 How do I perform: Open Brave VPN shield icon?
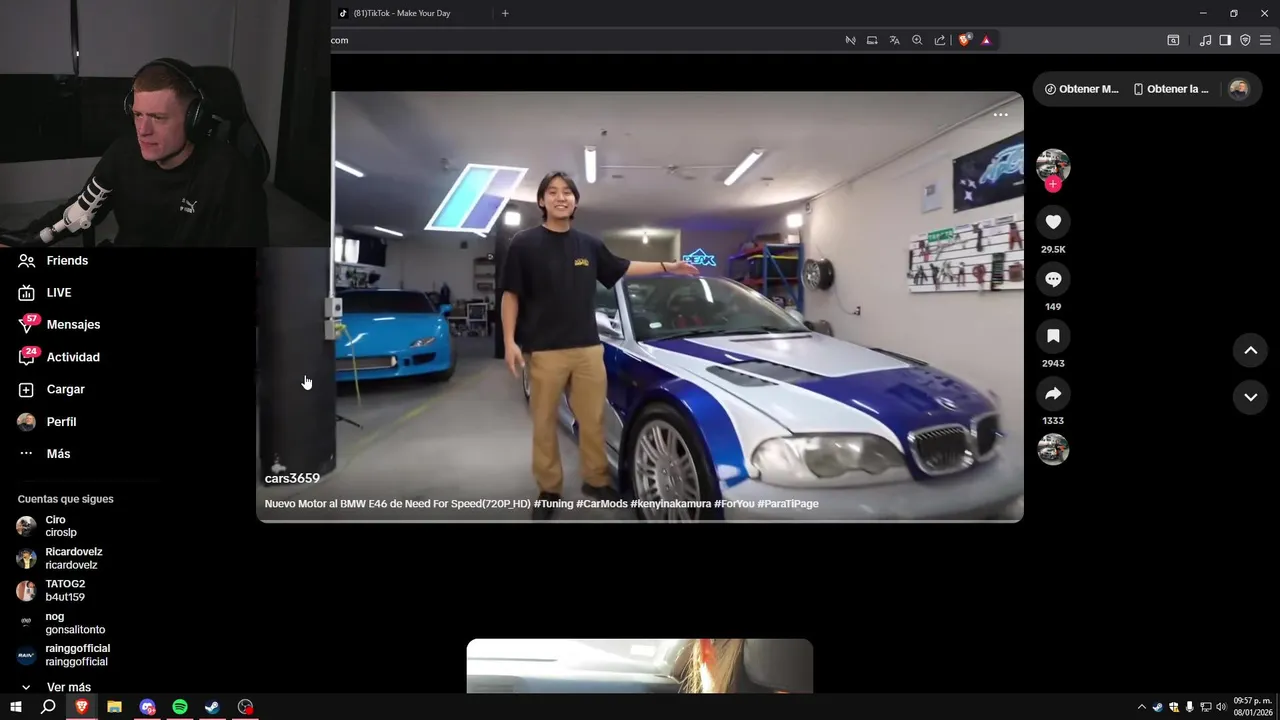[1245, 40]
